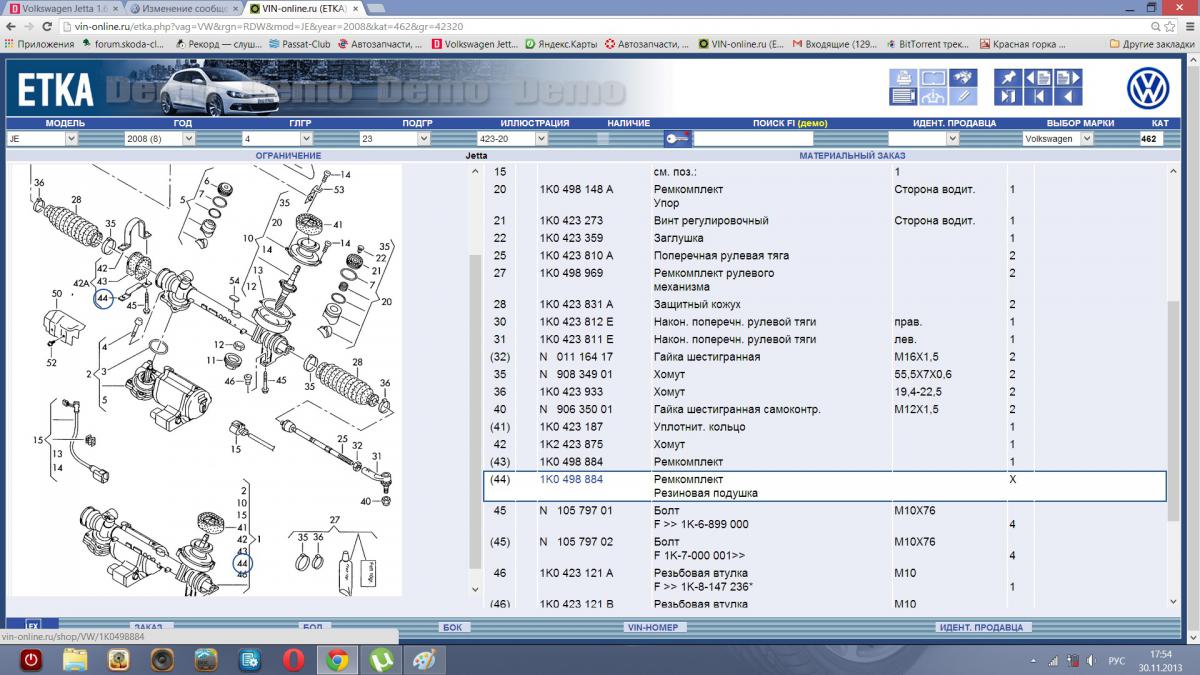Image resolution: width=1200 pixels, height=675 pixels.
Task: Click the single left arrow back icon
Action: click(x=1068, y=97)
